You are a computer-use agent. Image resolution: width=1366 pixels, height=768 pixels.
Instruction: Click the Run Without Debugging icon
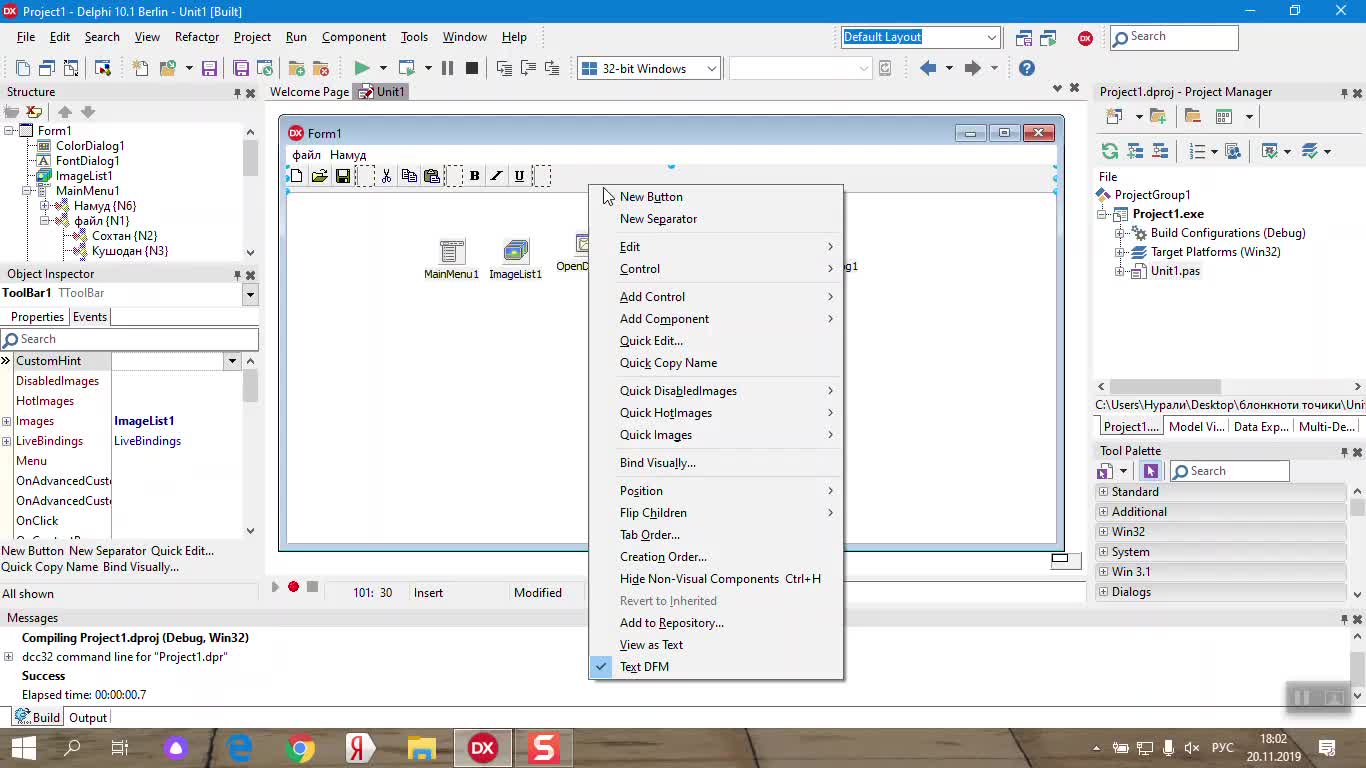point(407,68)
